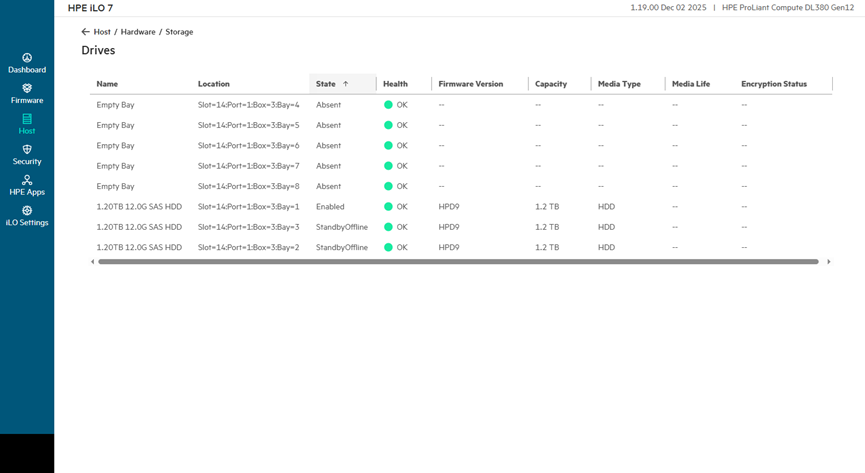This screenshot has width=865, height=473.
Task: Click green health status of Enabled drive
Action: (388, 207)
